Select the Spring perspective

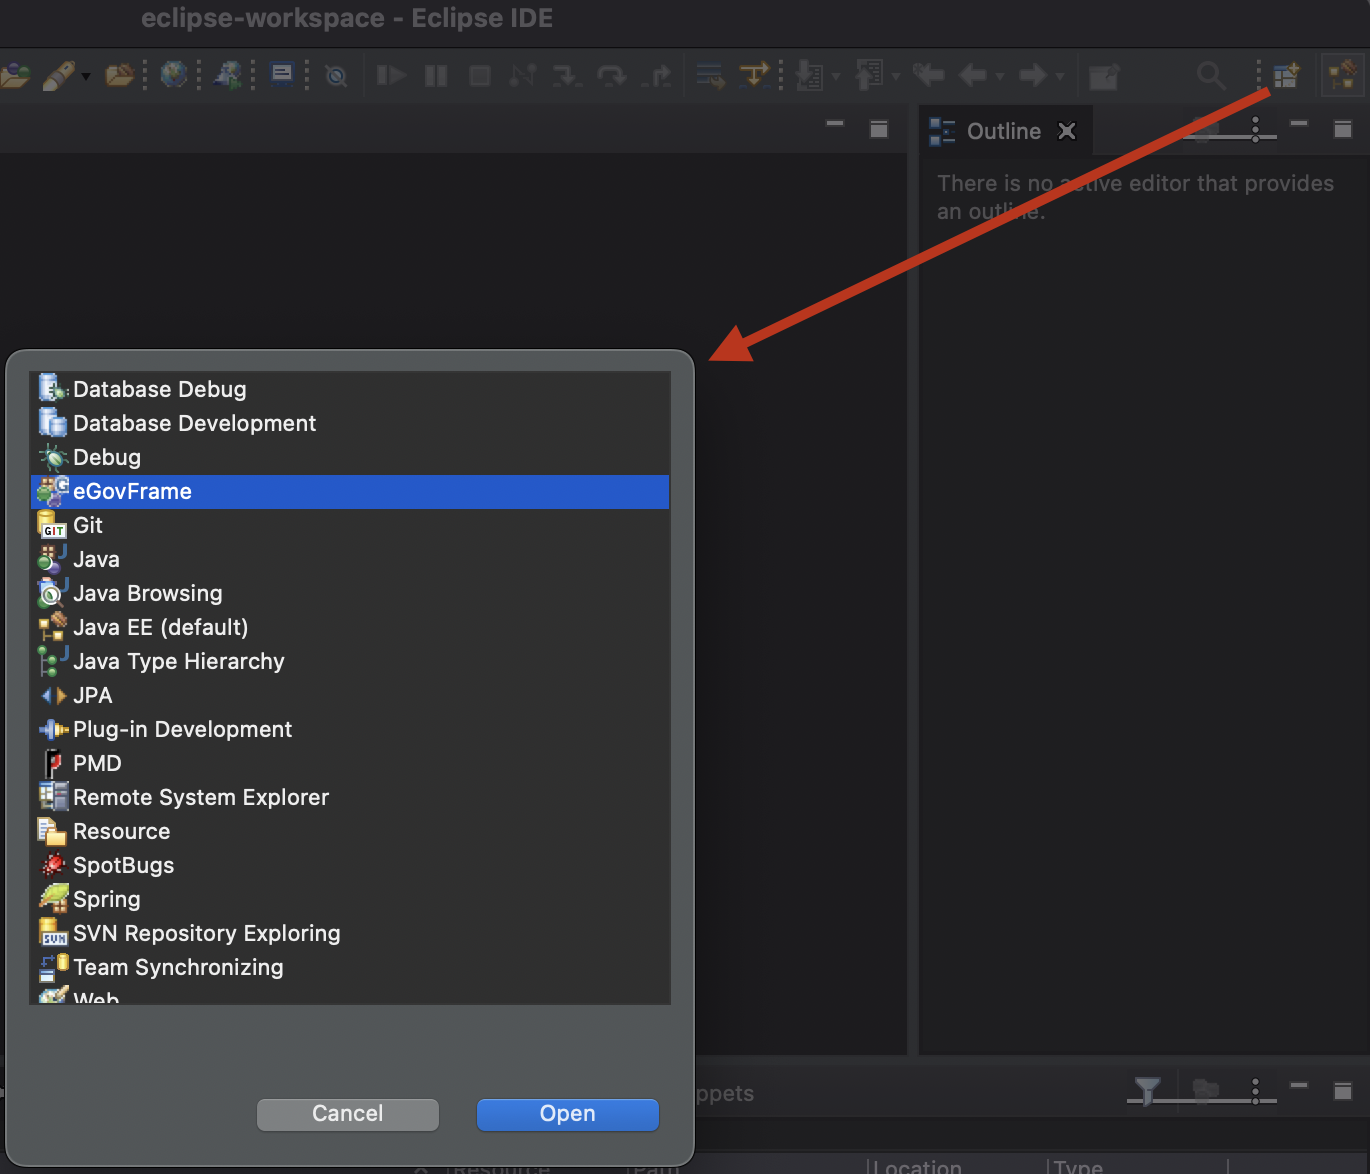[350, 899]
